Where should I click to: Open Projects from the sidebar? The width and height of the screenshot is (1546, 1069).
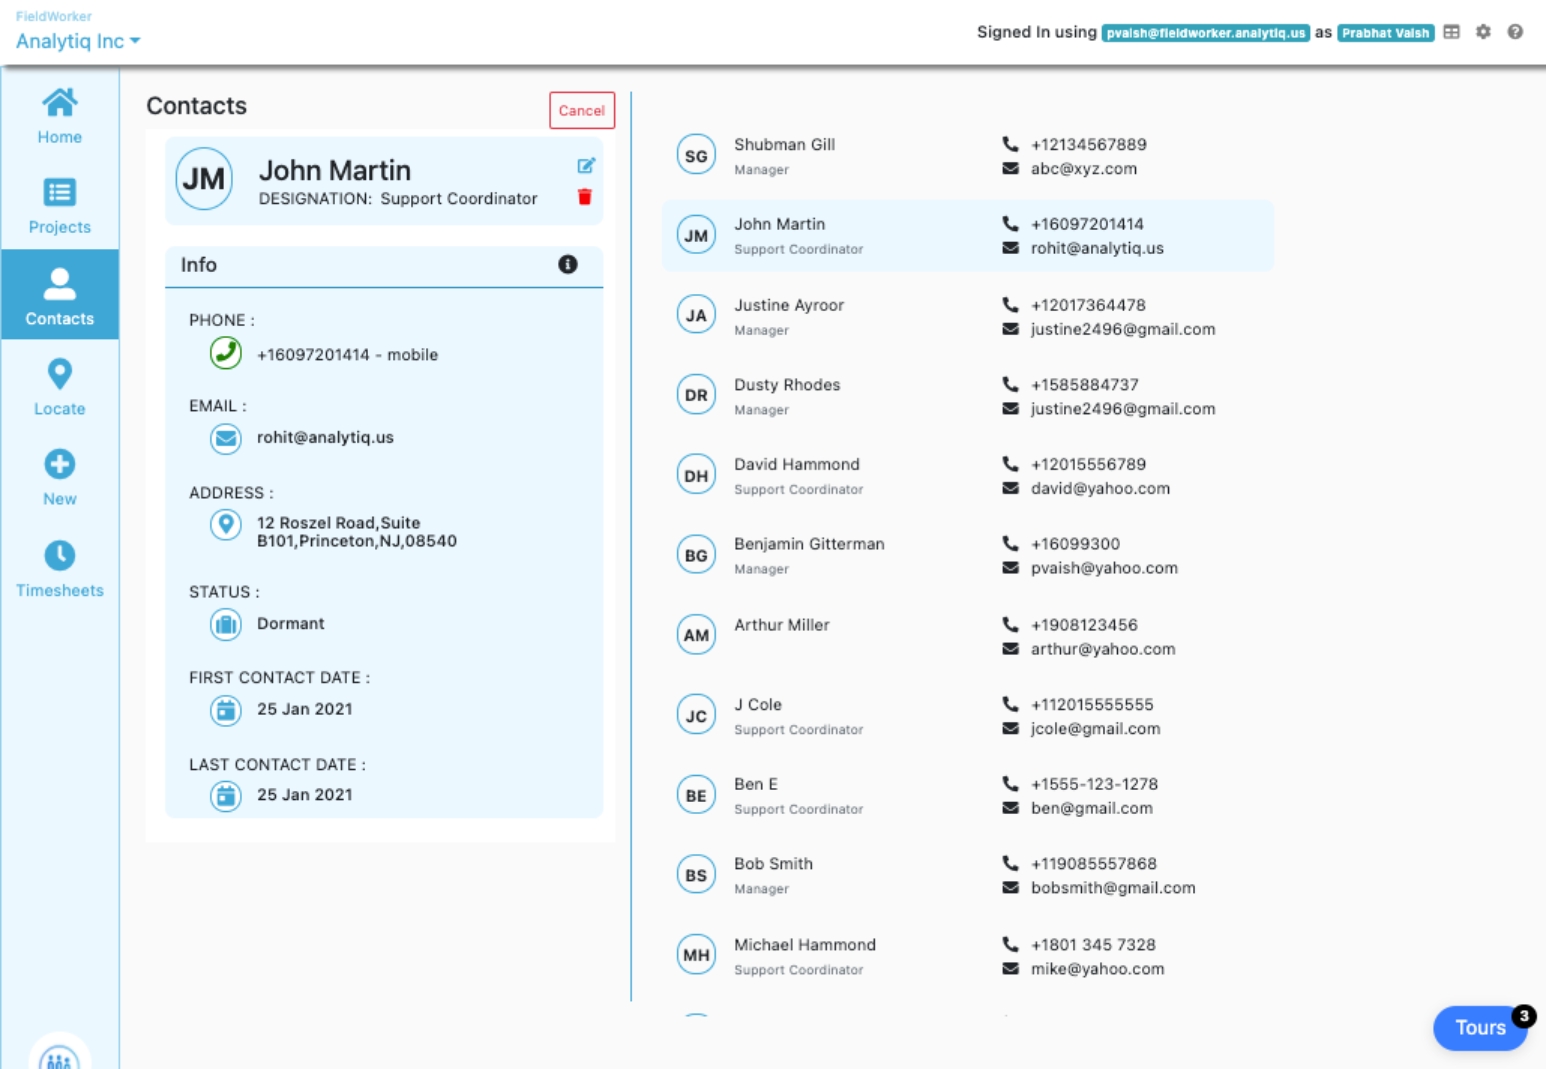point(60,206)
